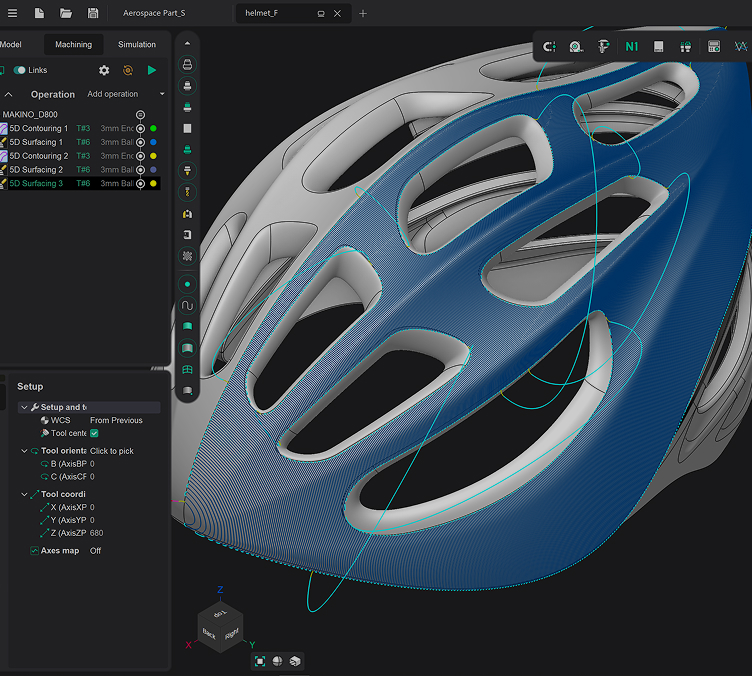752x676 pixels.
Task: Collapse the Tool coordinates group
Action: tap(24, 494)
